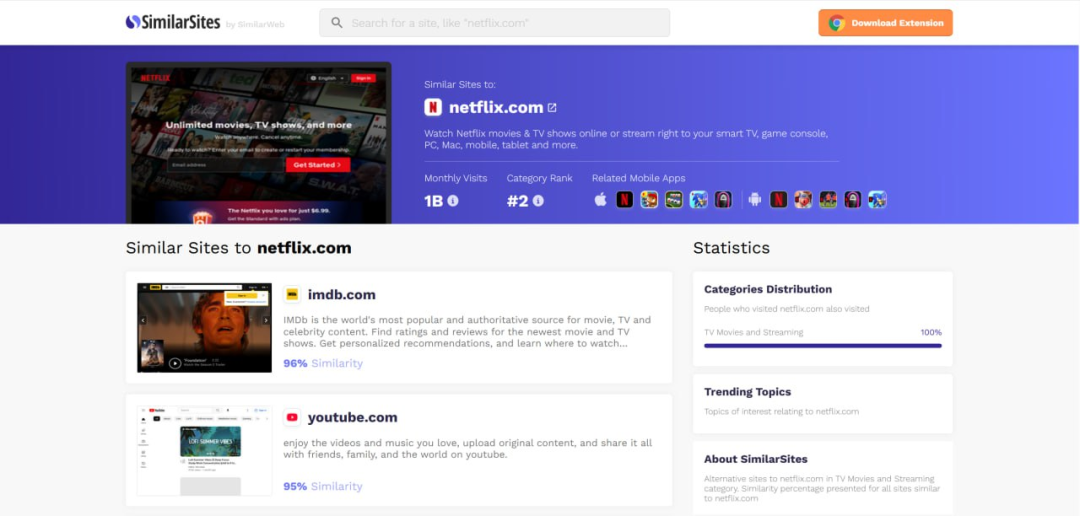Open the imdb.com preview thumbnail
This screenshot has width=1080, height=516.
204,328
